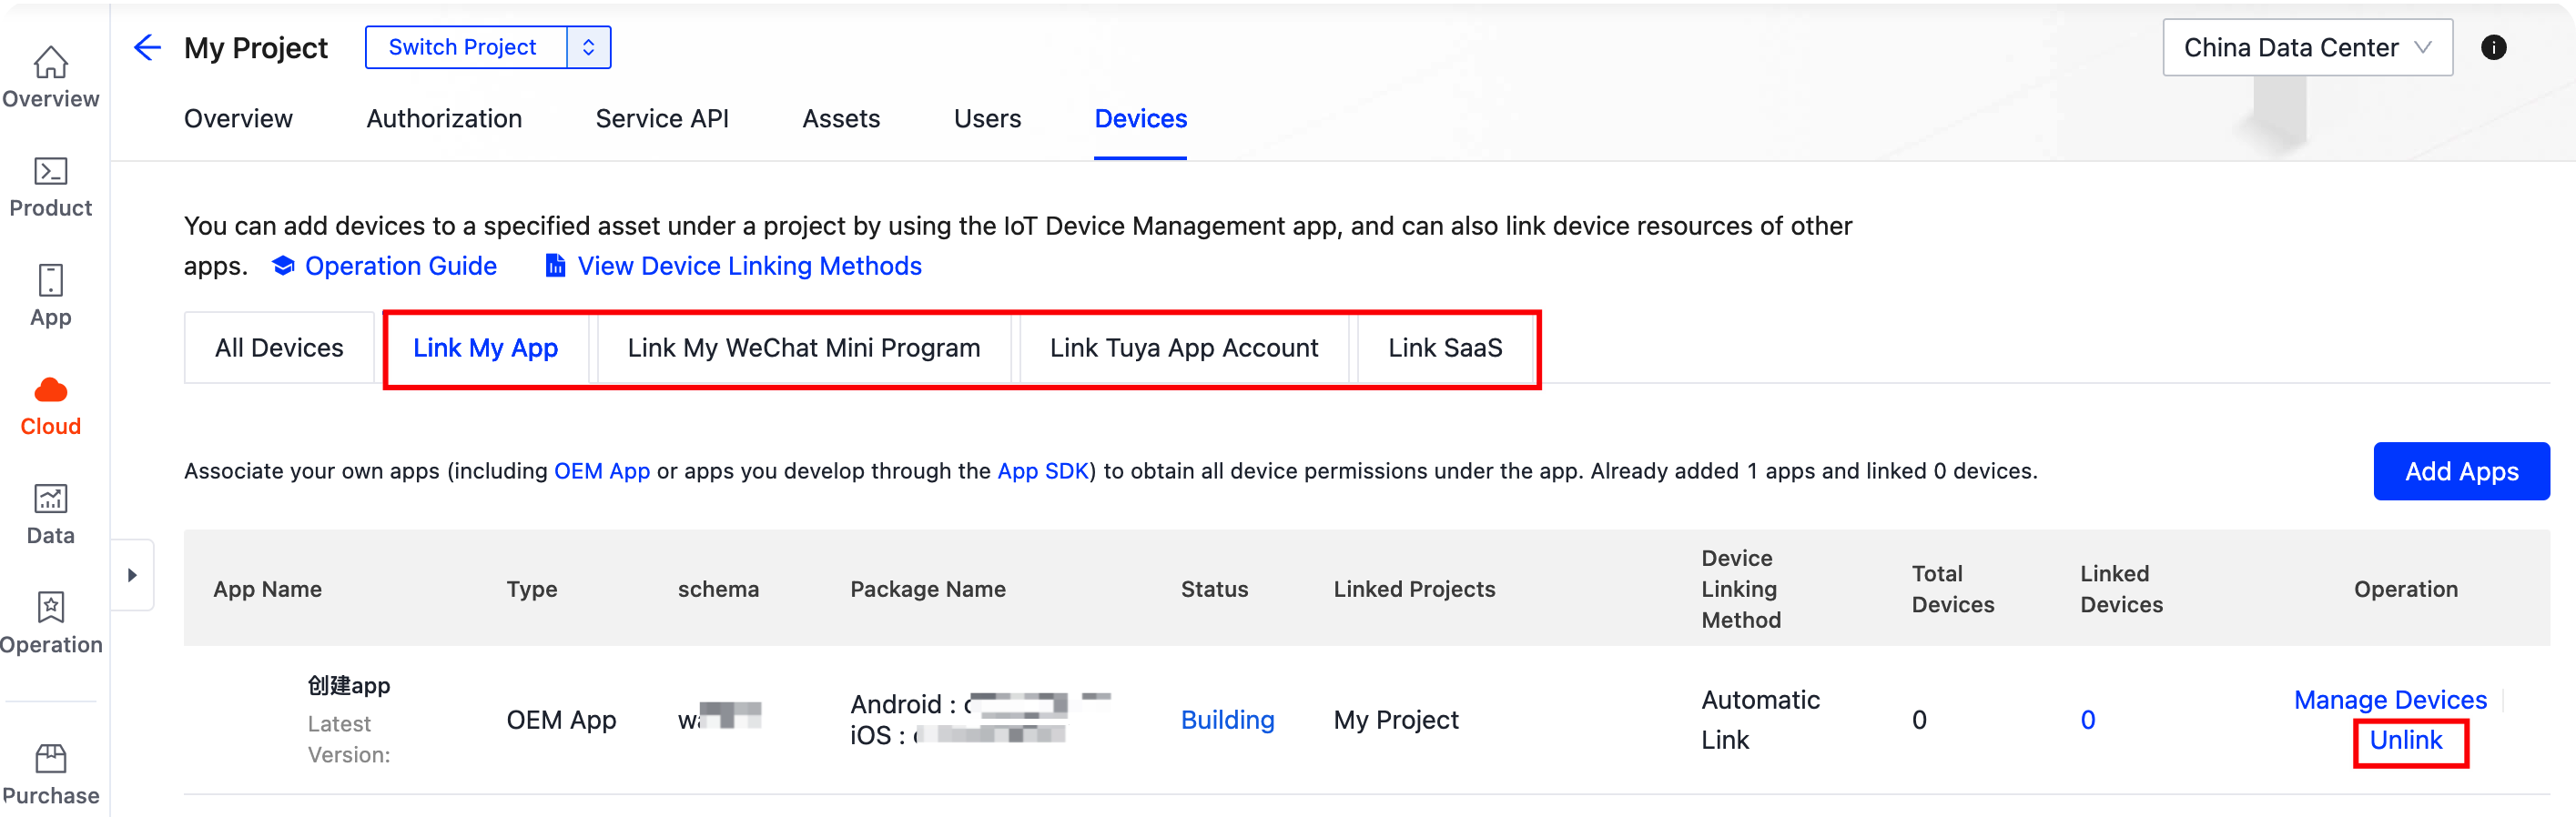Select Link My WeChat Mini Program tab

click(803, 348)
